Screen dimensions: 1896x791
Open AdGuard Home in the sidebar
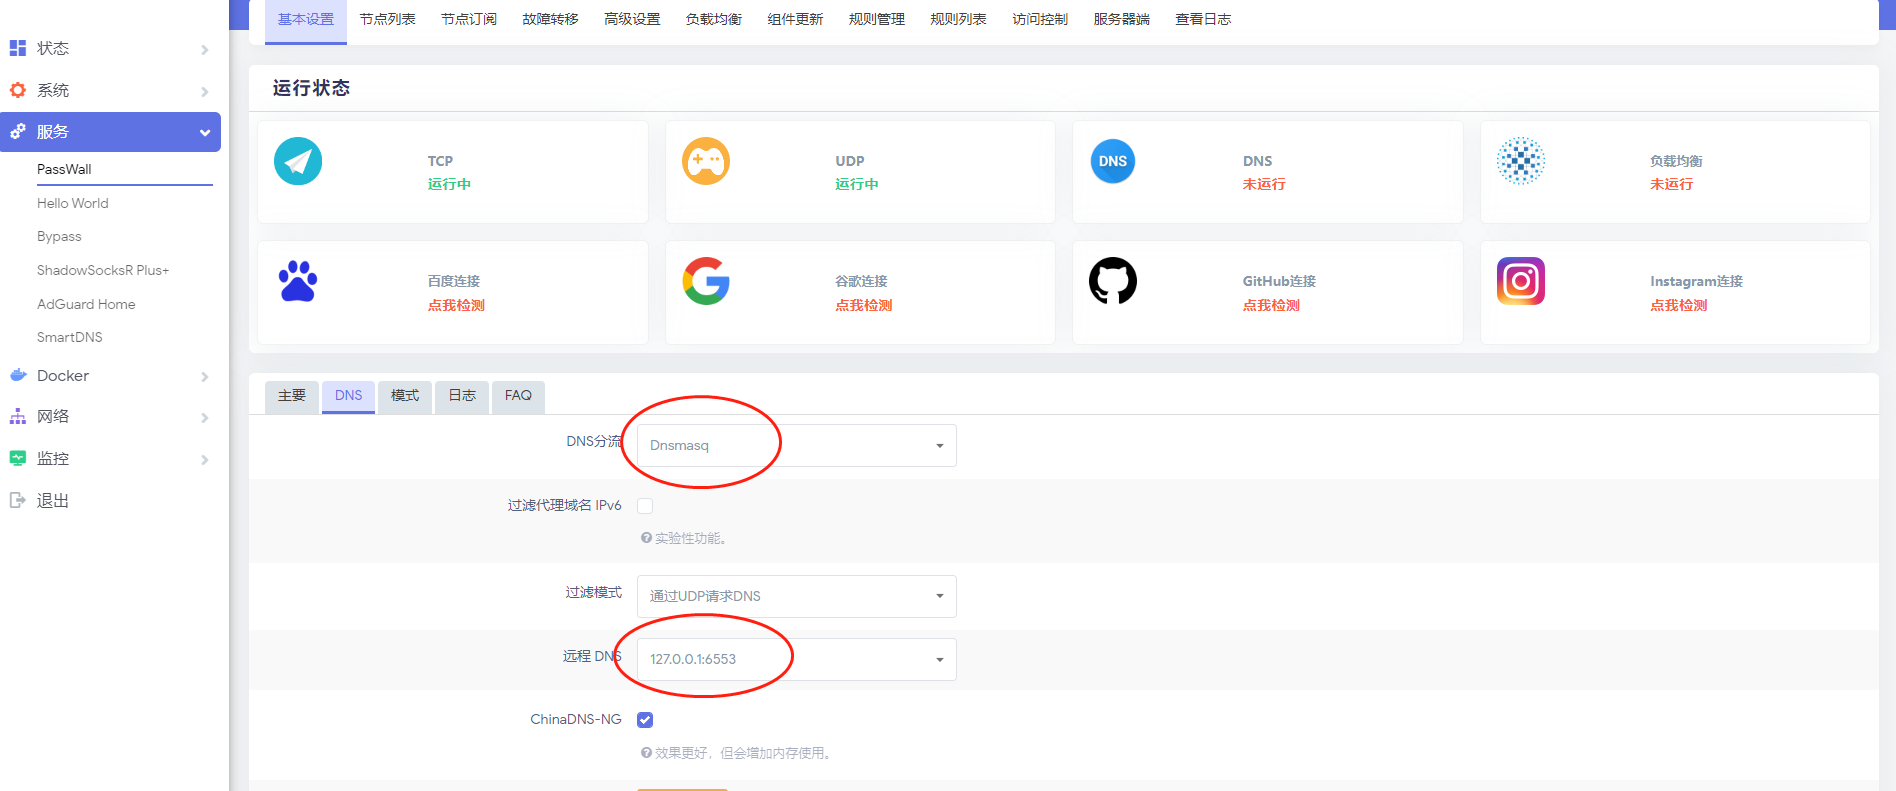(x=86, y=304)
